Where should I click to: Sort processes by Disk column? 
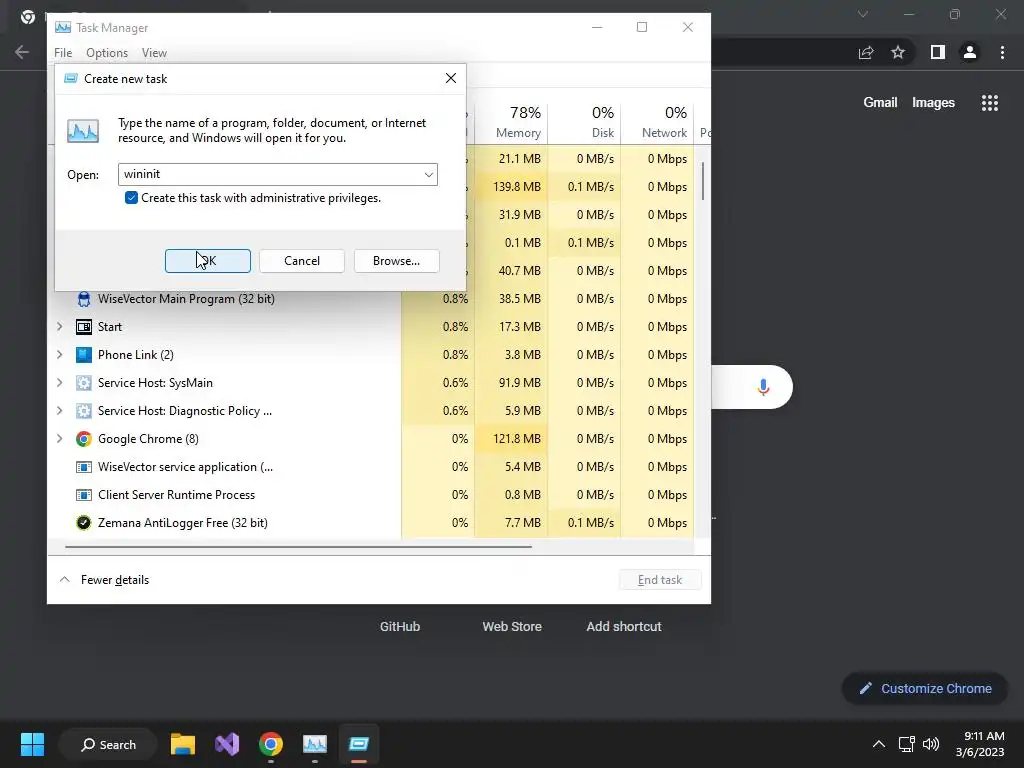pyautogui.click(x=584, y=123)
